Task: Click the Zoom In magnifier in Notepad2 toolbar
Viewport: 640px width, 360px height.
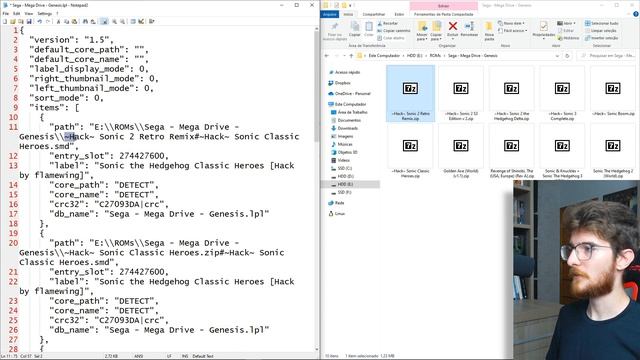Action: coord(115,21)
